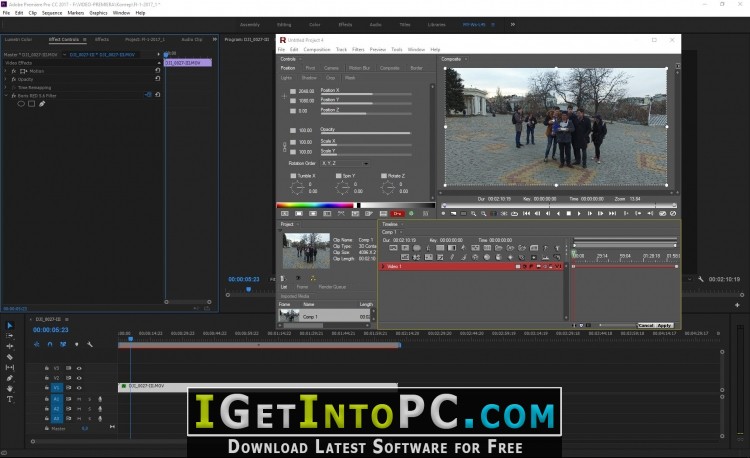Click the Opacity slider in Controls
The width and height of the screenshot is (750, 458).
366,133
